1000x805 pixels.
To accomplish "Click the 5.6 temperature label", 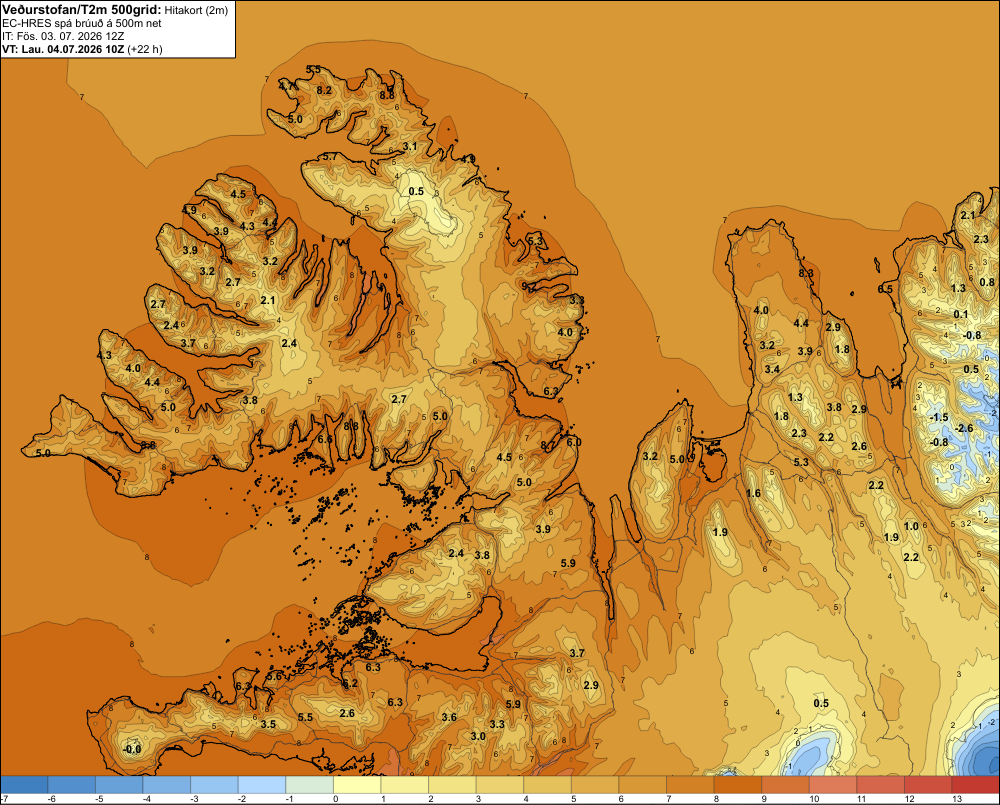I will 274,676.
